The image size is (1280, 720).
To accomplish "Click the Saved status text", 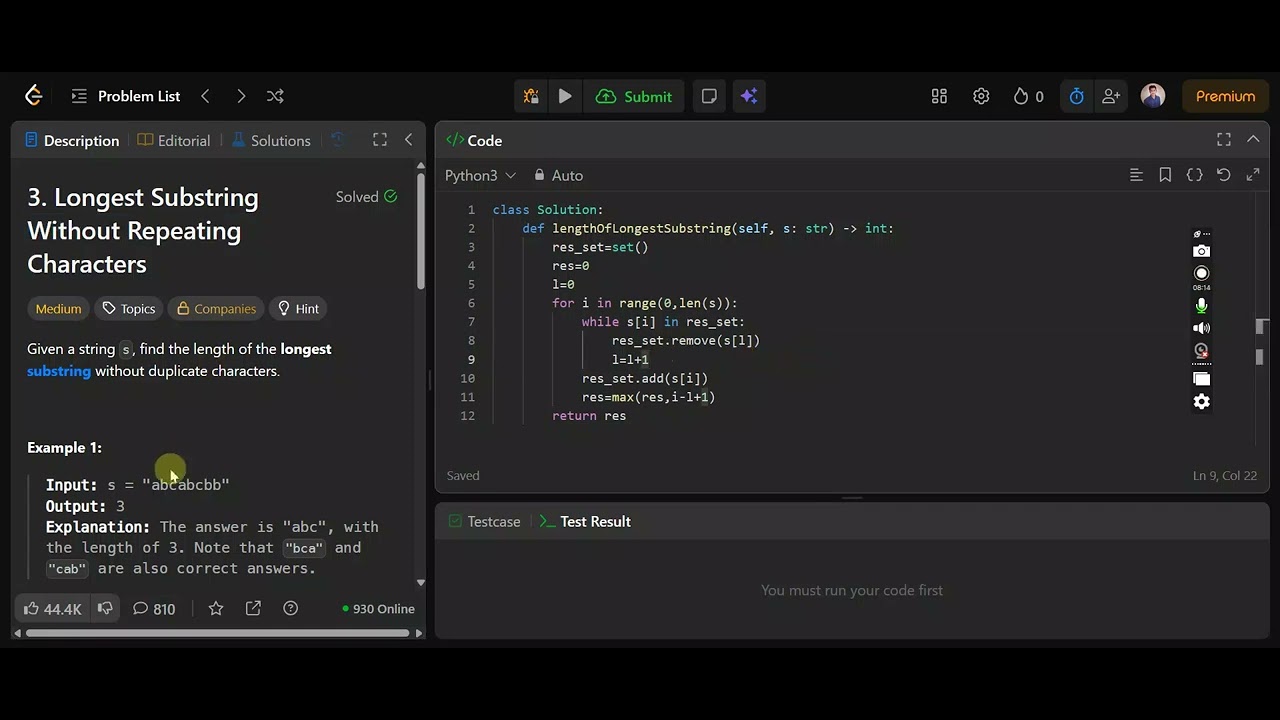I will click(463, 475).
